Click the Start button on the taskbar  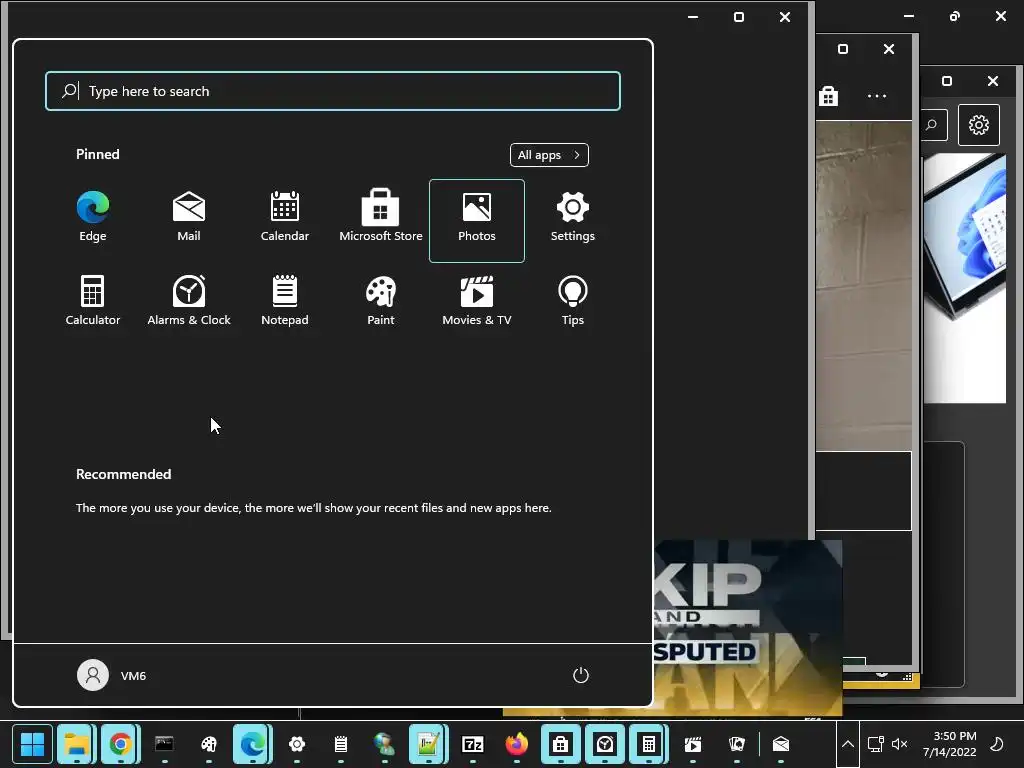point(32,744)
